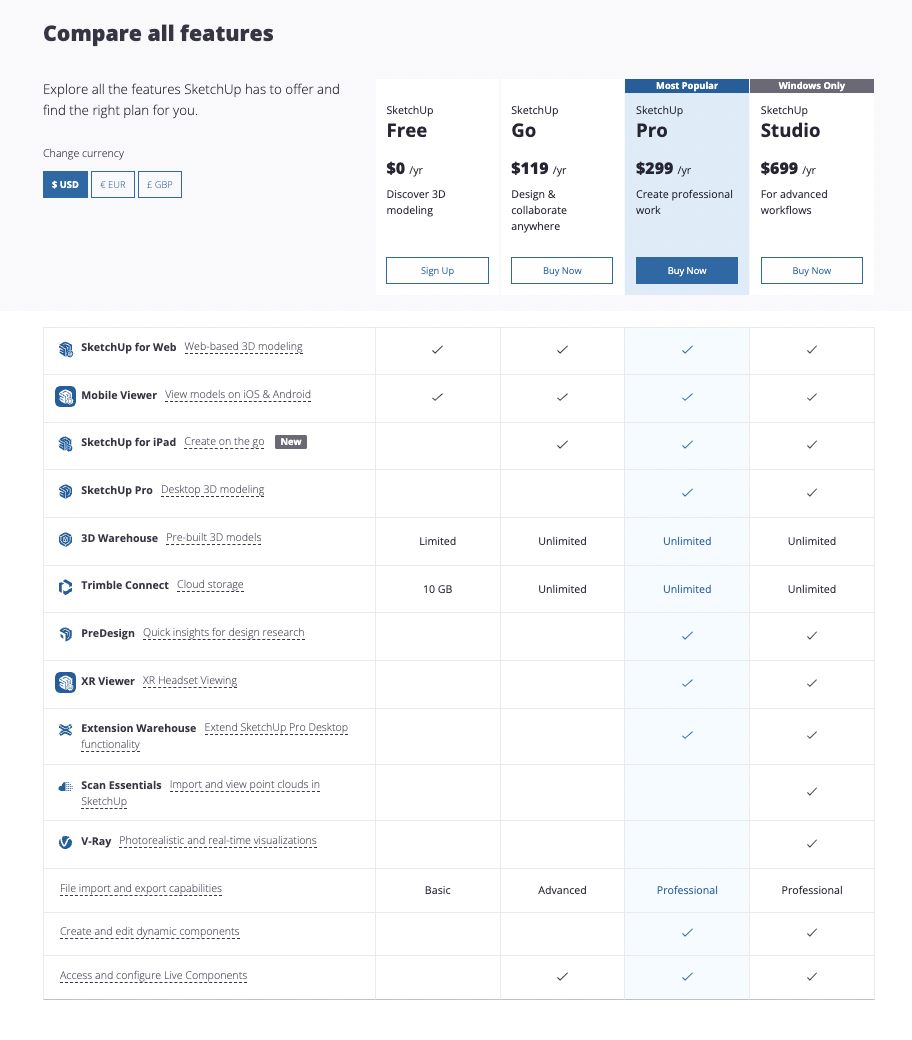
Task: Open 'Create and edit dynamic components' link
Action: (x=150, y=932)
